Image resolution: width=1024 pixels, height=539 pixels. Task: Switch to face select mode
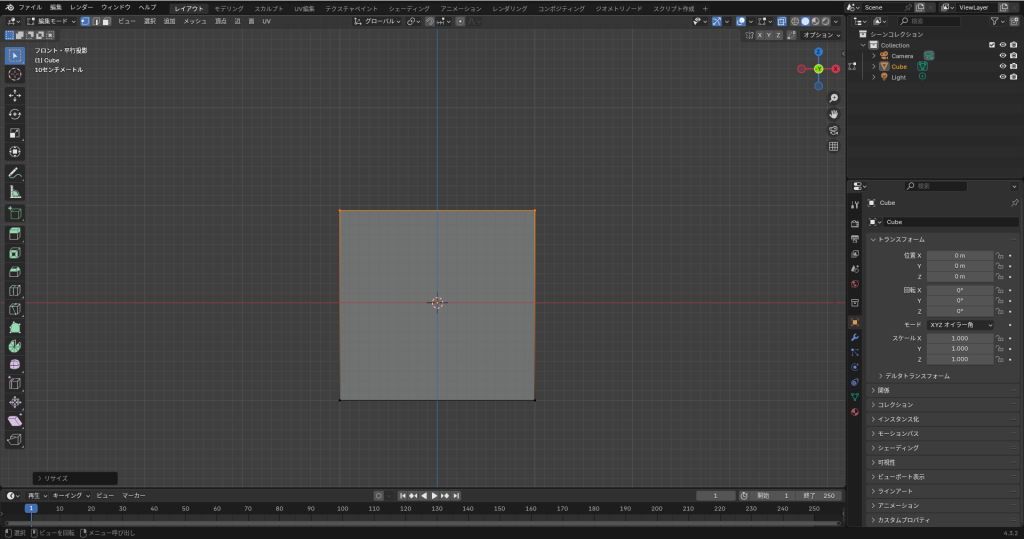(106, 21)
